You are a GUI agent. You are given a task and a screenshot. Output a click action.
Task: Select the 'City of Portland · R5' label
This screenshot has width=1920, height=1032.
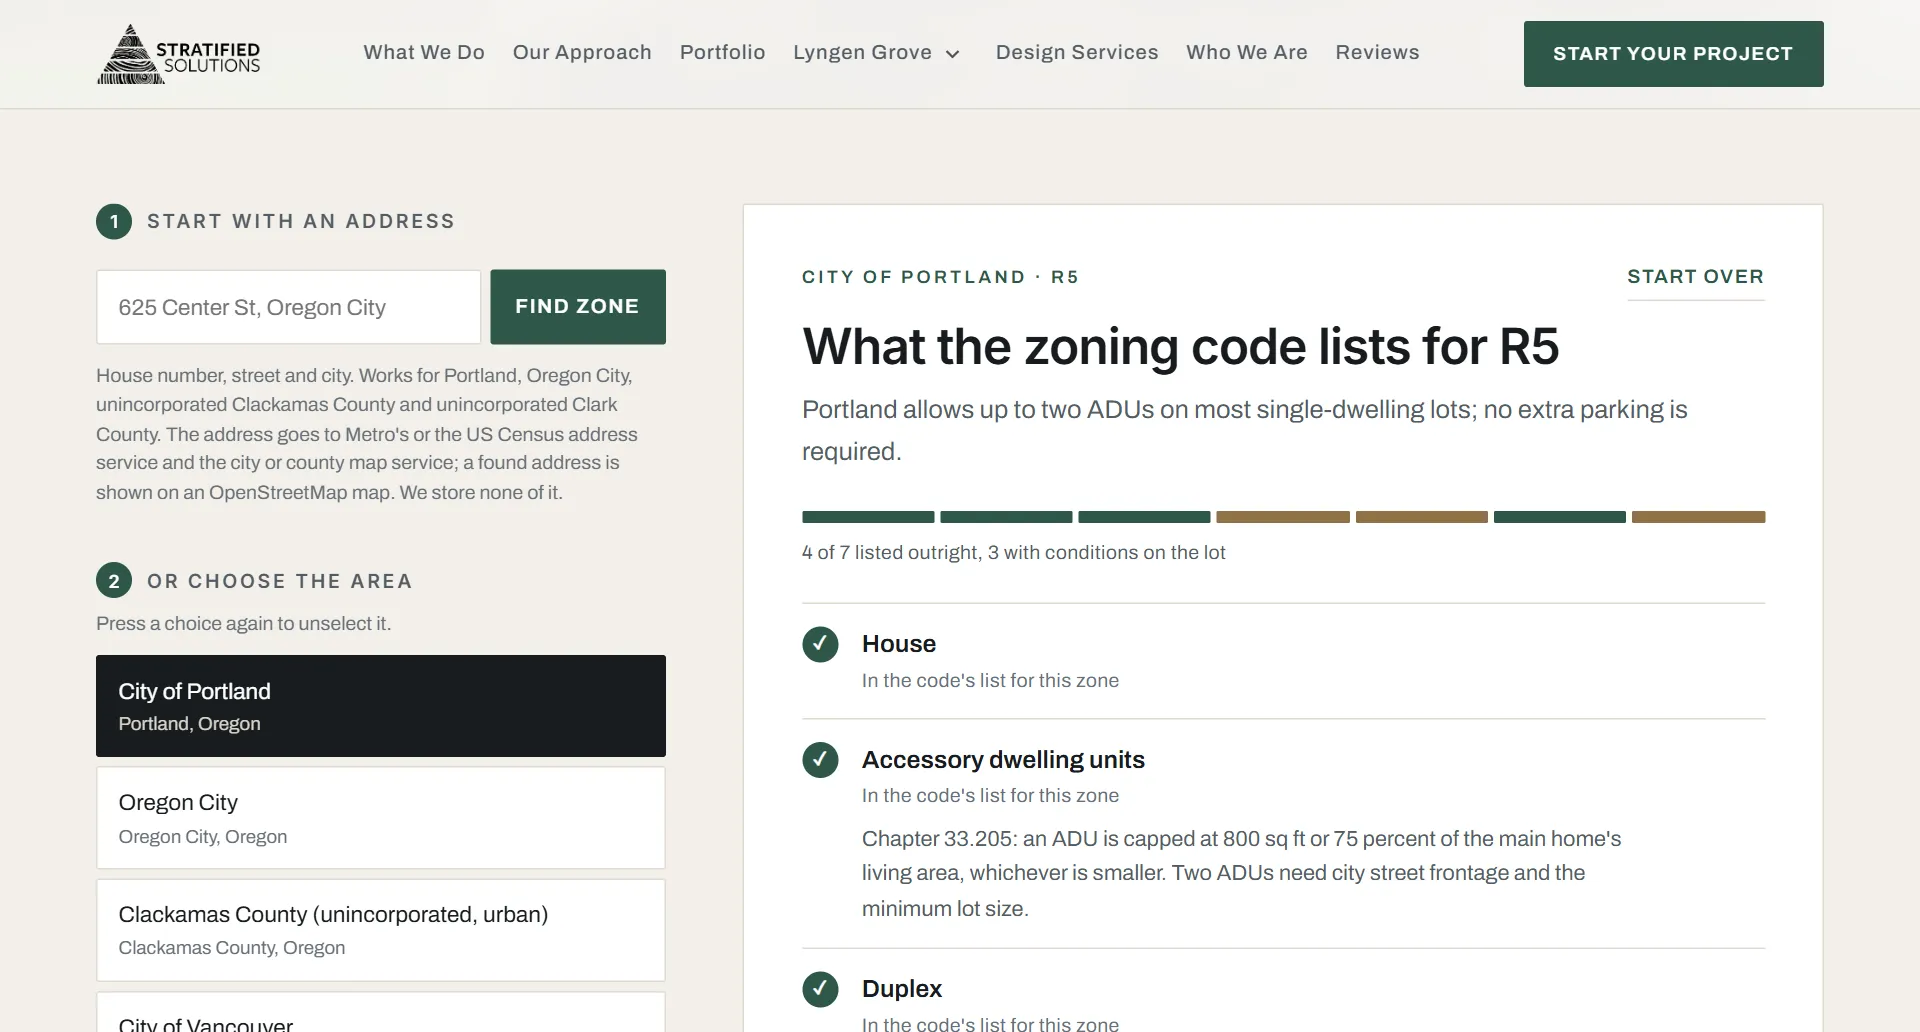(940, 277)
